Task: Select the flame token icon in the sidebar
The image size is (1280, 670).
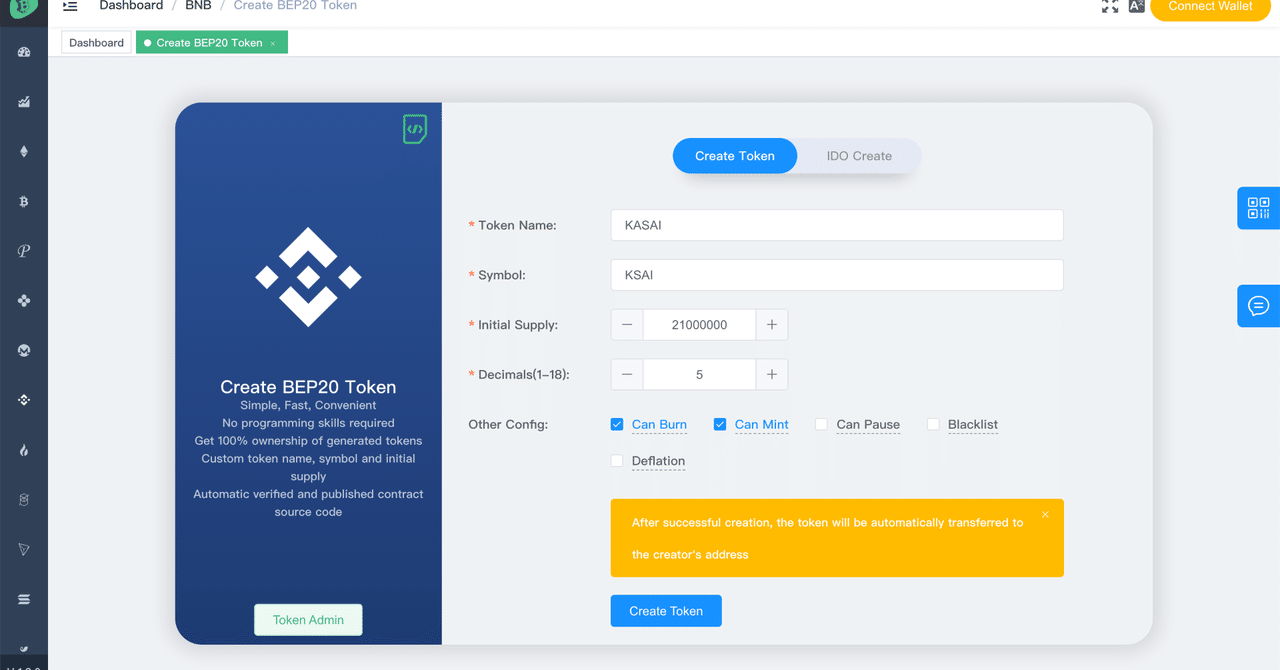Action: [24, 450]
